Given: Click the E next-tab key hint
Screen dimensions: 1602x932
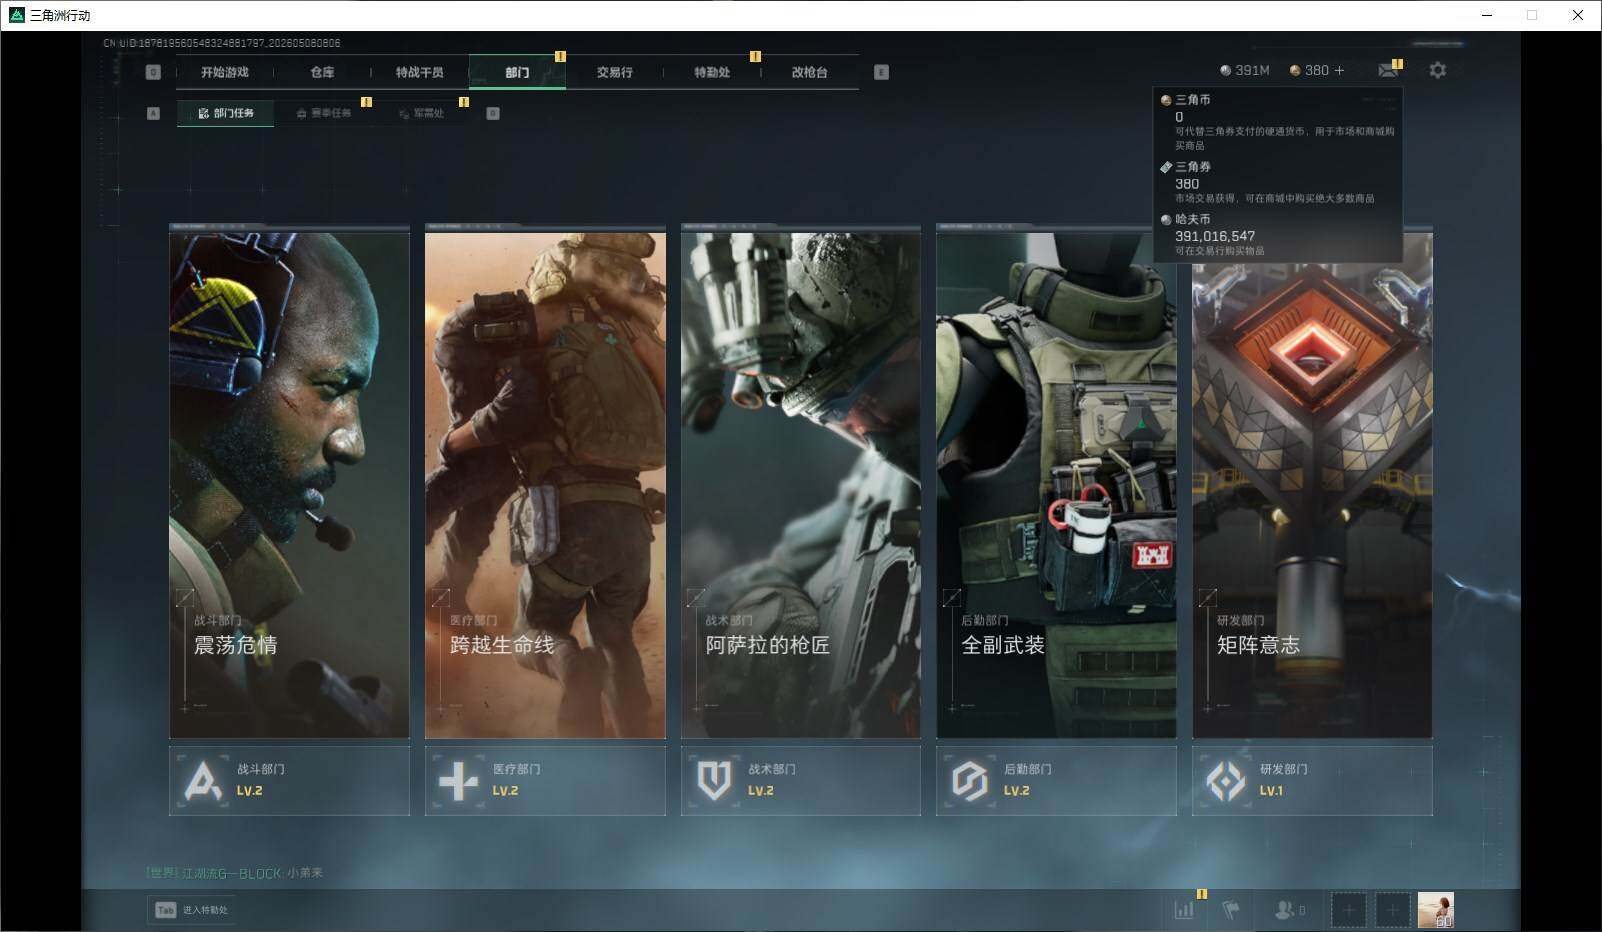Looking at the screenshot, I should point(881,72).
